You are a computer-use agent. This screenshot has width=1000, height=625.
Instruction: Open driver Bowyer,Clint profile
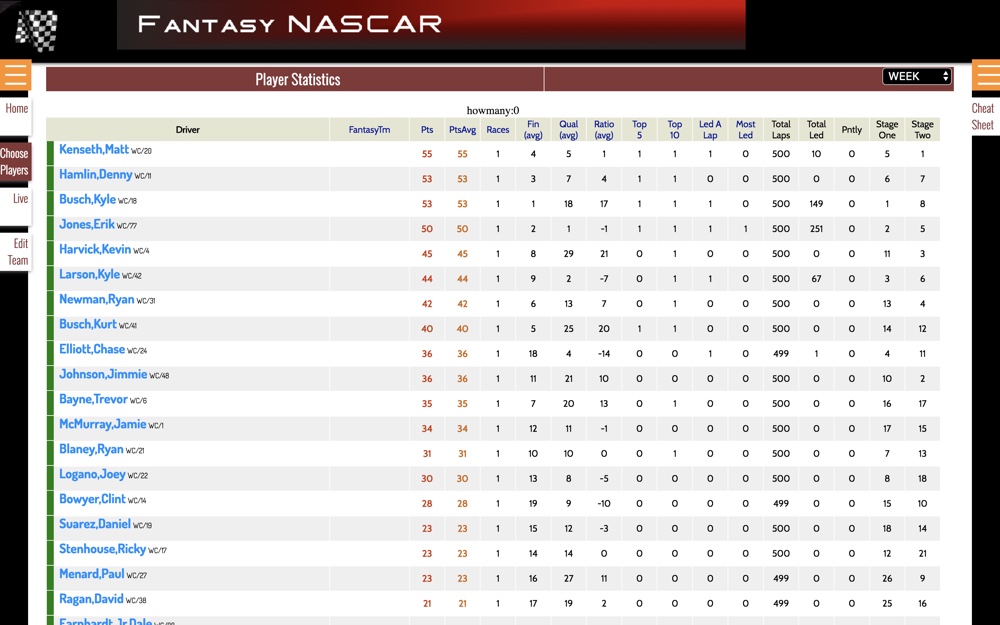point(92,499)
